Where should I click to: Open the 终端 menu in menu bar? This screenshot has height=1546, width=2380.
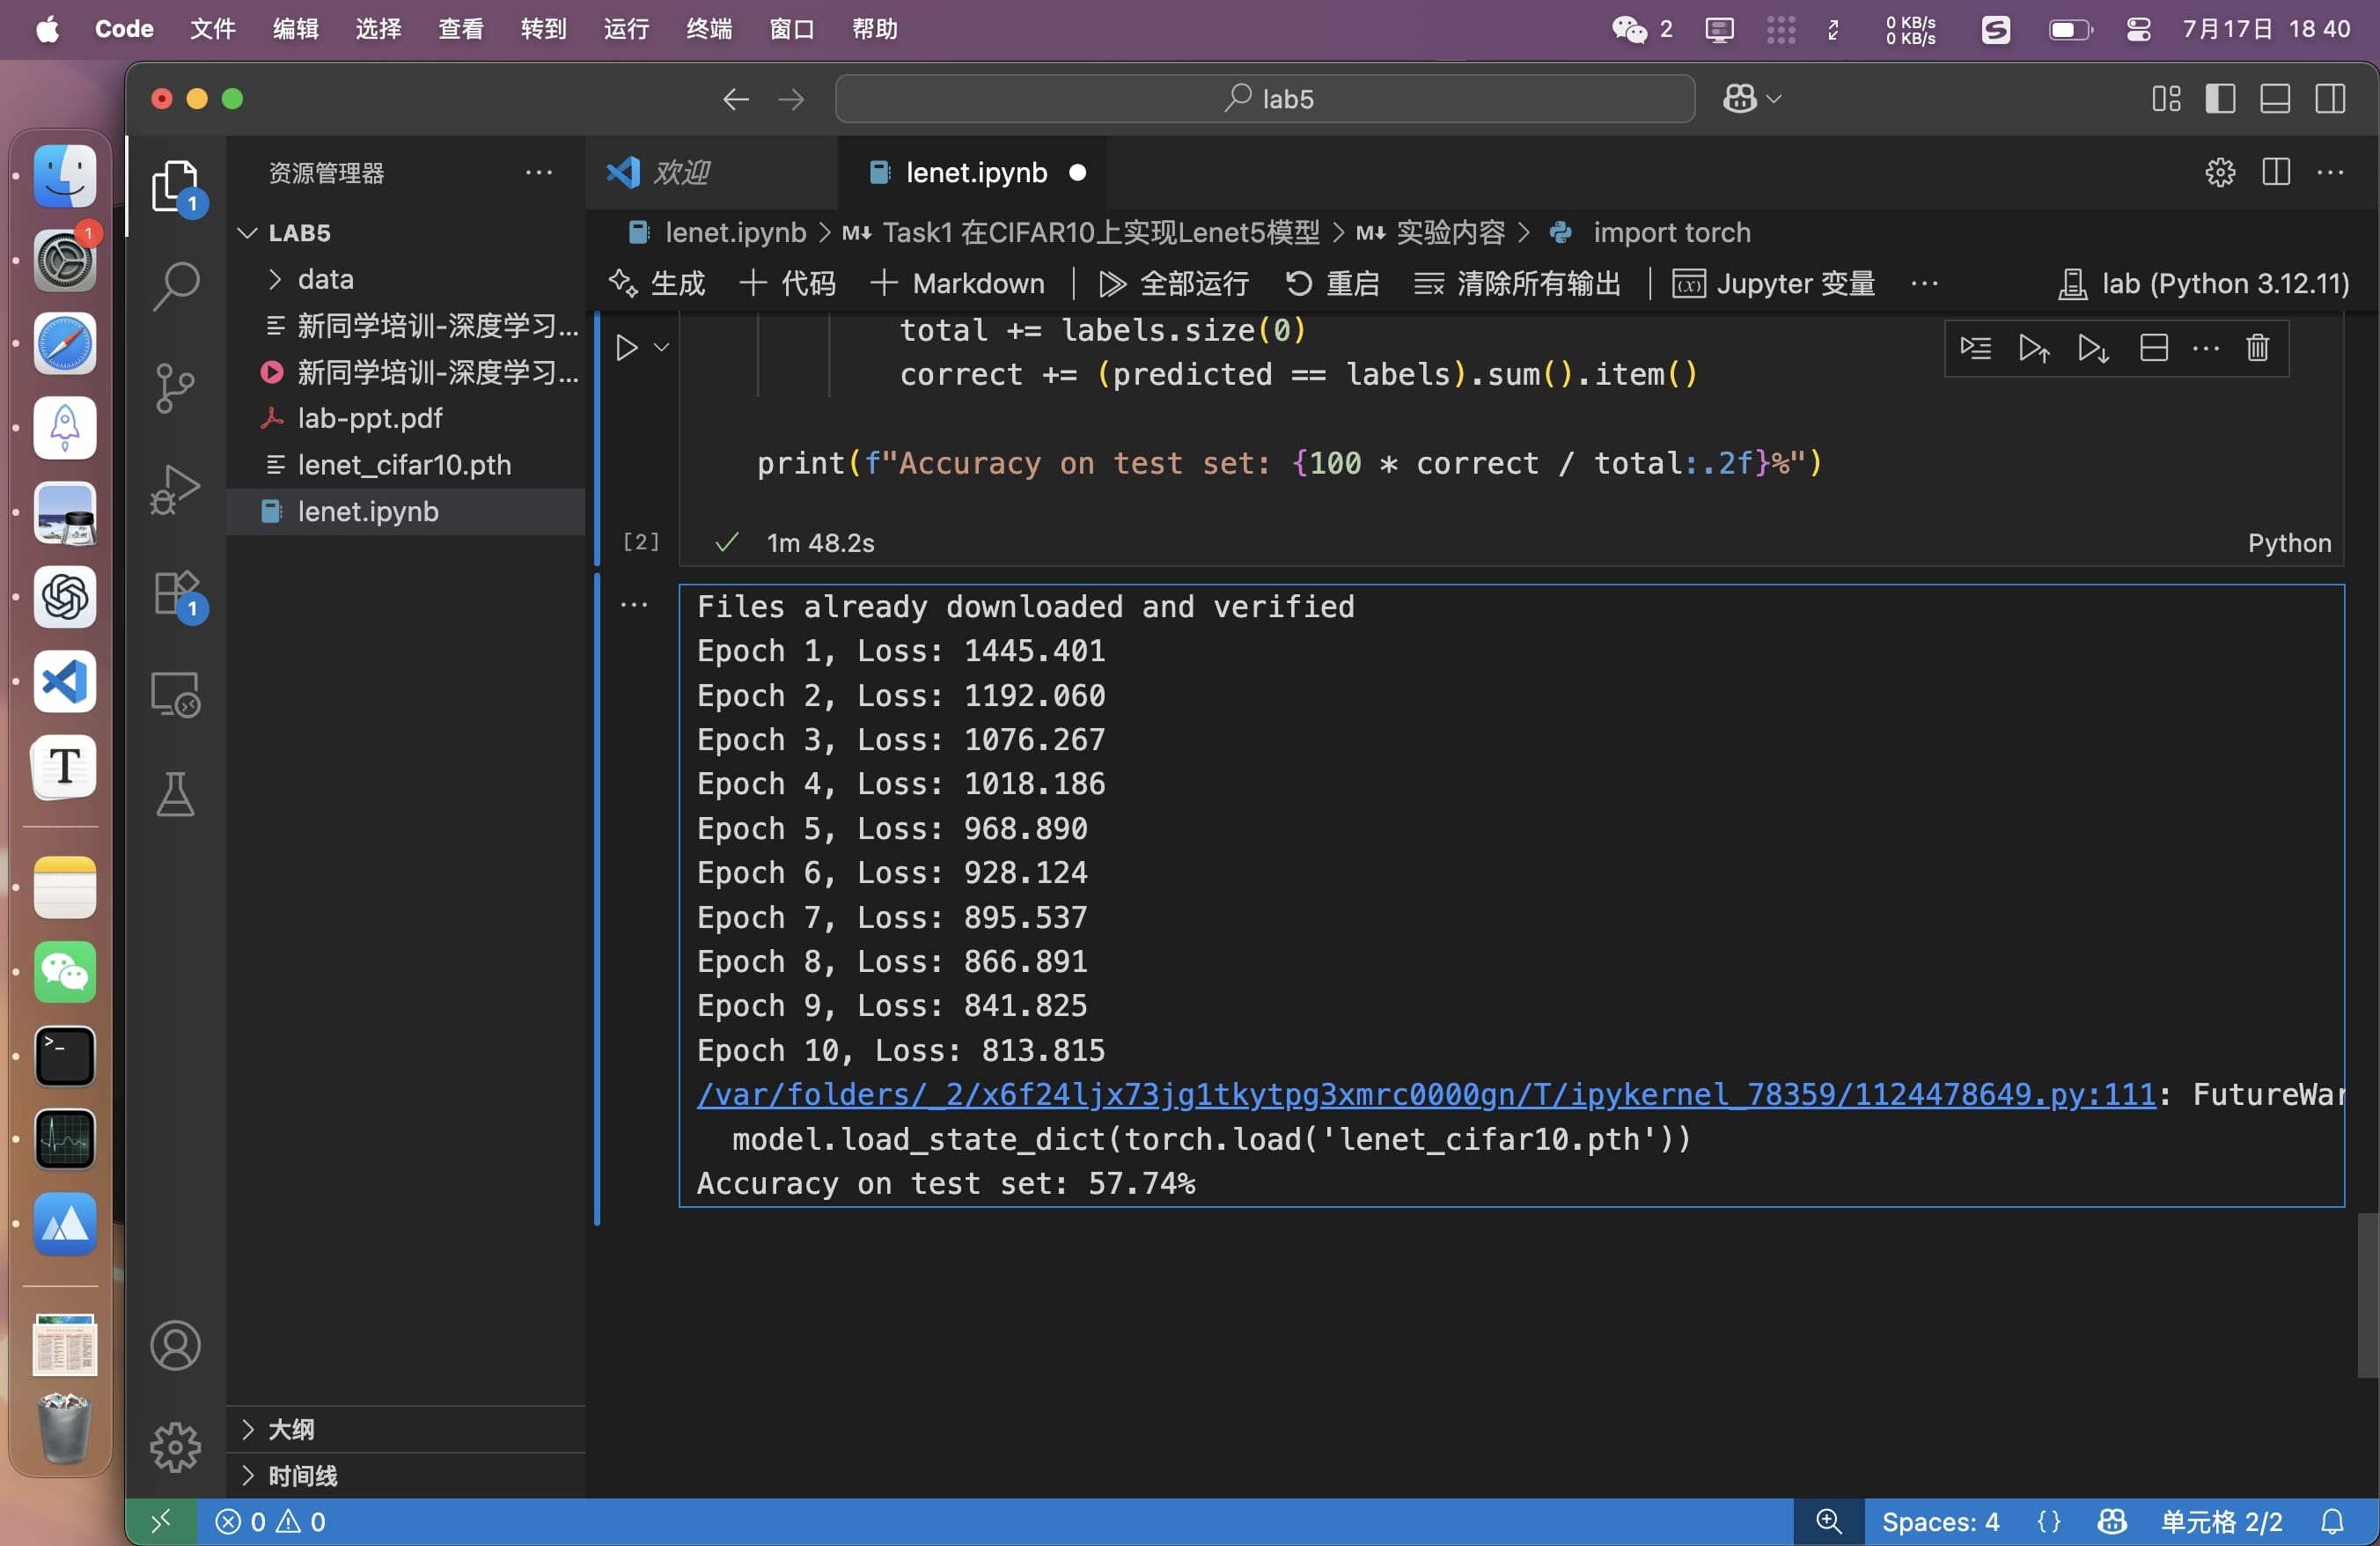pos(708,29)
